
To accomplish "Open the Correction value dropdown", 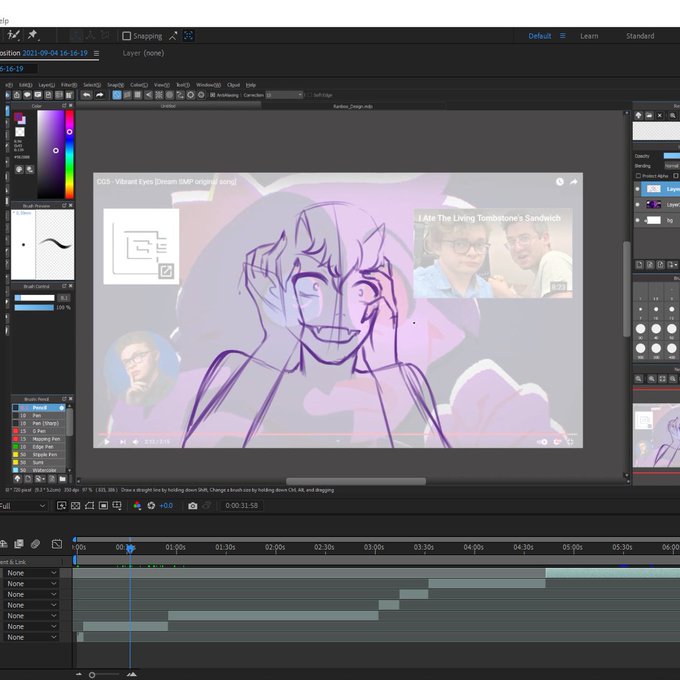I will (284, 95).
